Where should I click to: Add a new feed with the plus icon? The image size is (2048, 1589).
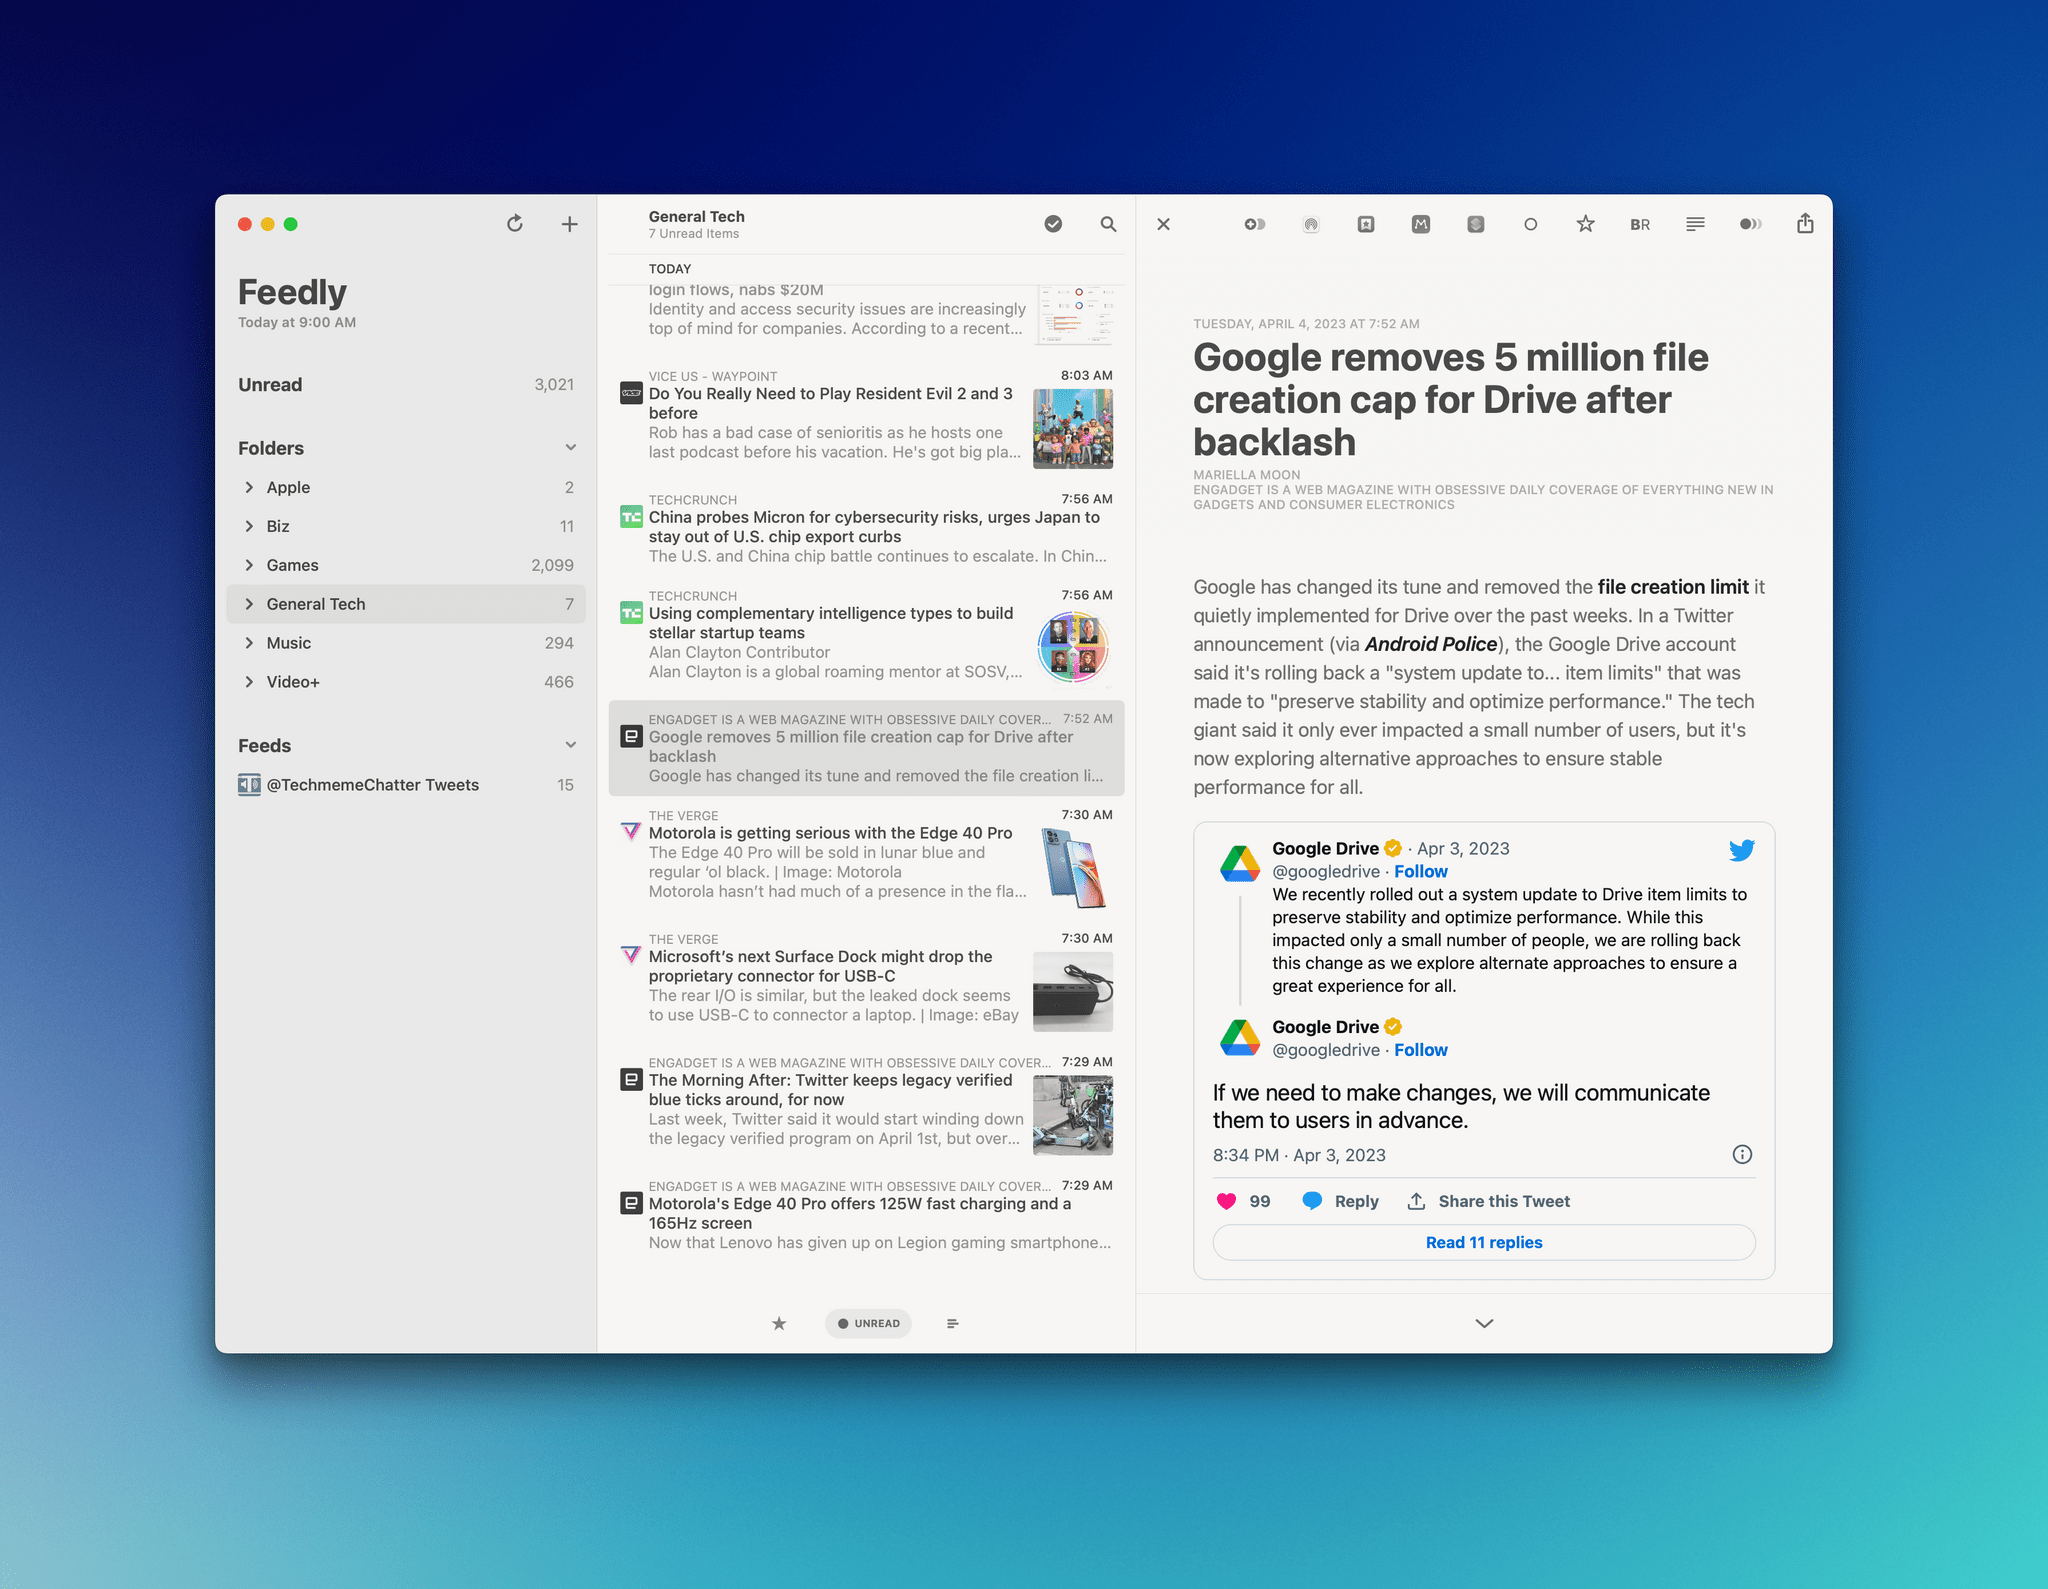(x=569, y=224)
